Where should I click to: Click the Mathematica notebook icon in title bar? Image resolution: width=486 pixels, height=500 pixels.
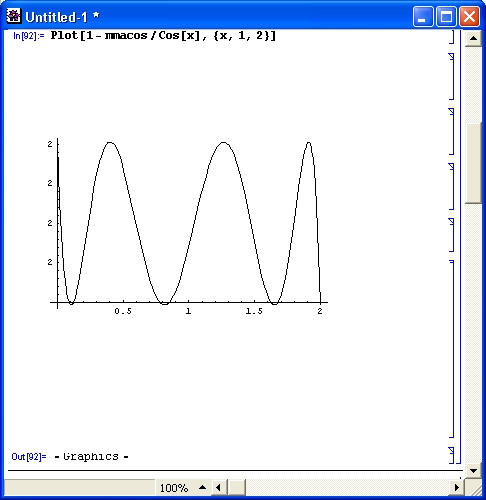point(13,16)
